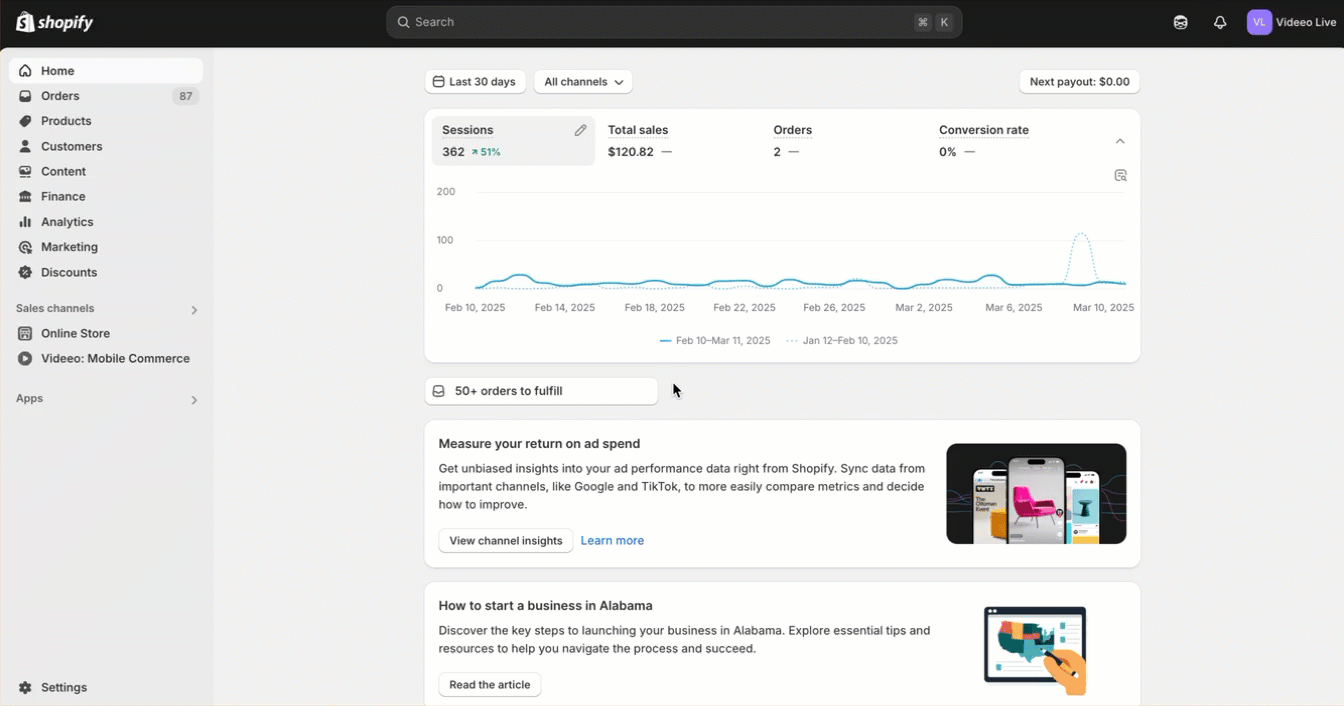Click the Settings gear icon
This screenshot has height=706, width=1344.
coord(25,688)
